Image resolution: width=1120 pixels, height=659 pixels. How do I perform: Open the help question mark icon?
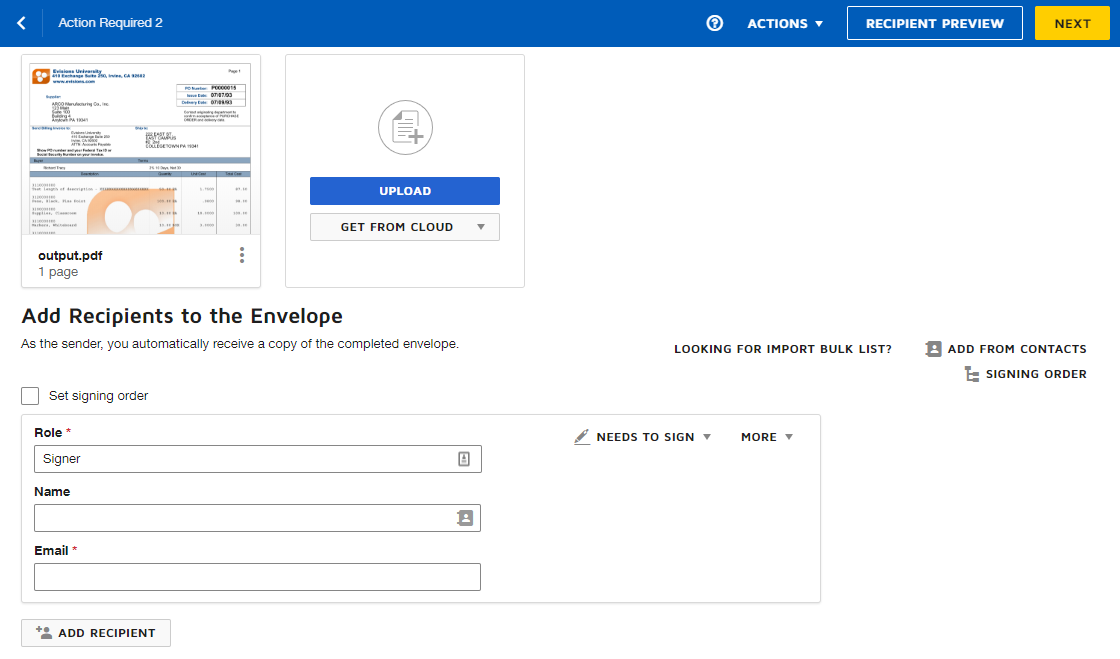[x=714, y=22]
